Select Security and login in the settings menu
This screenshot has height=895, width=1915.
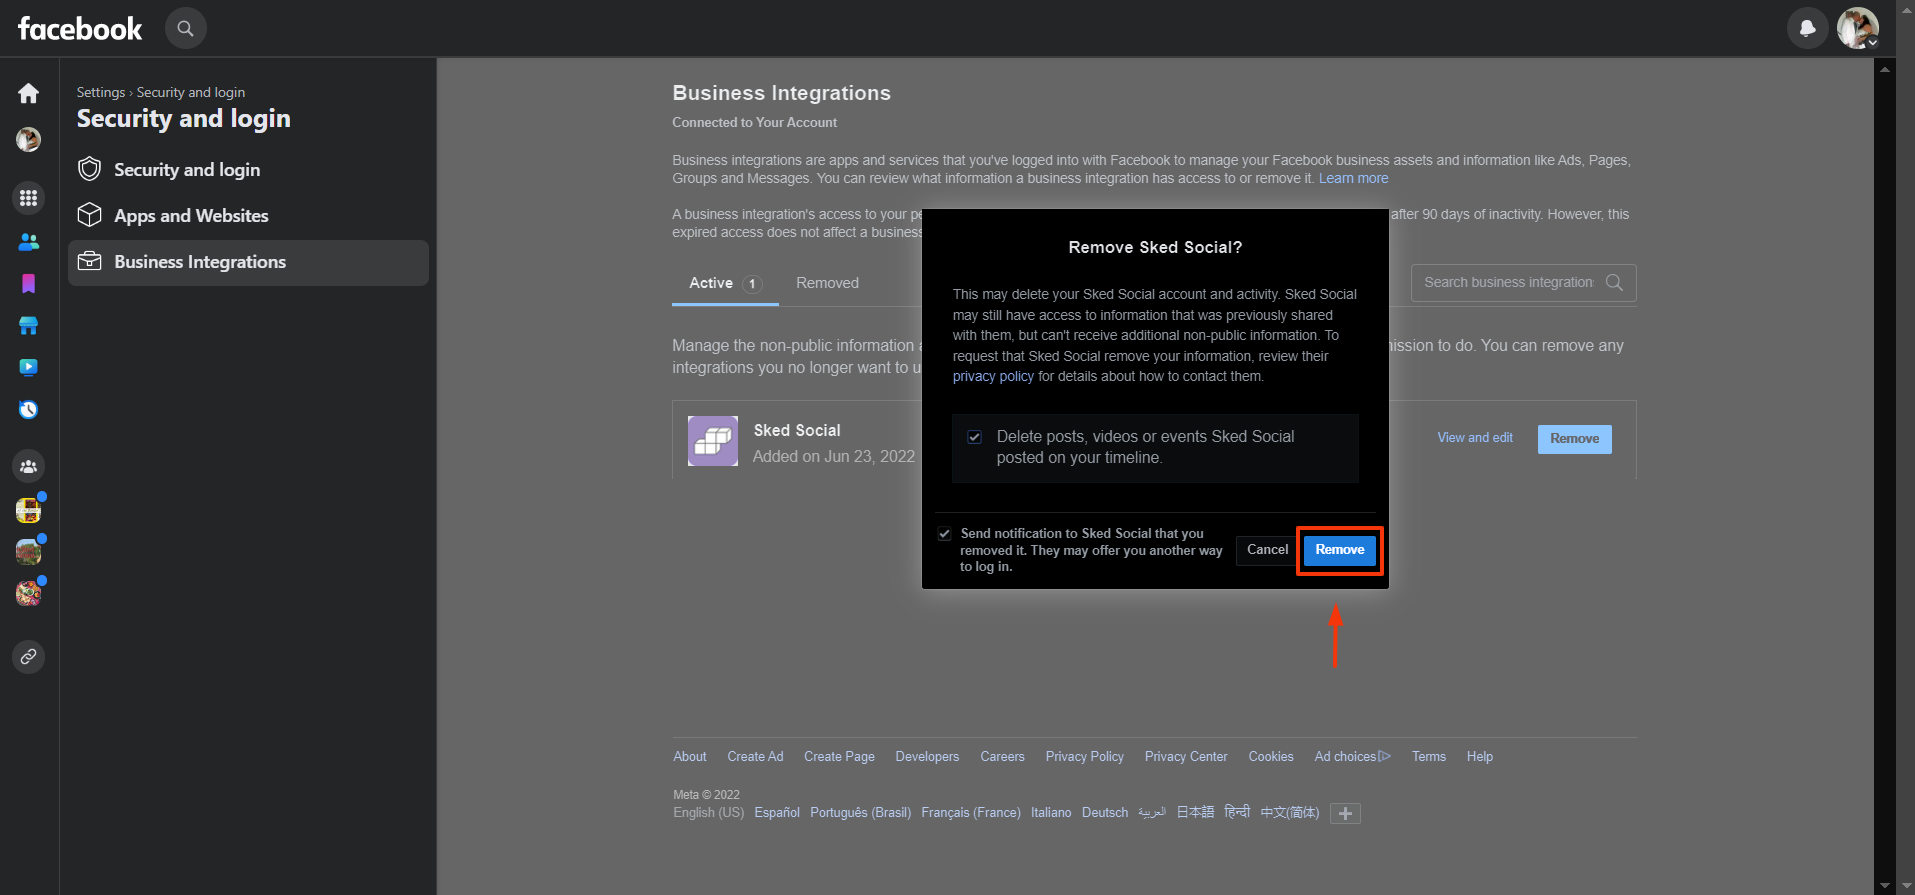click(248, 169)
